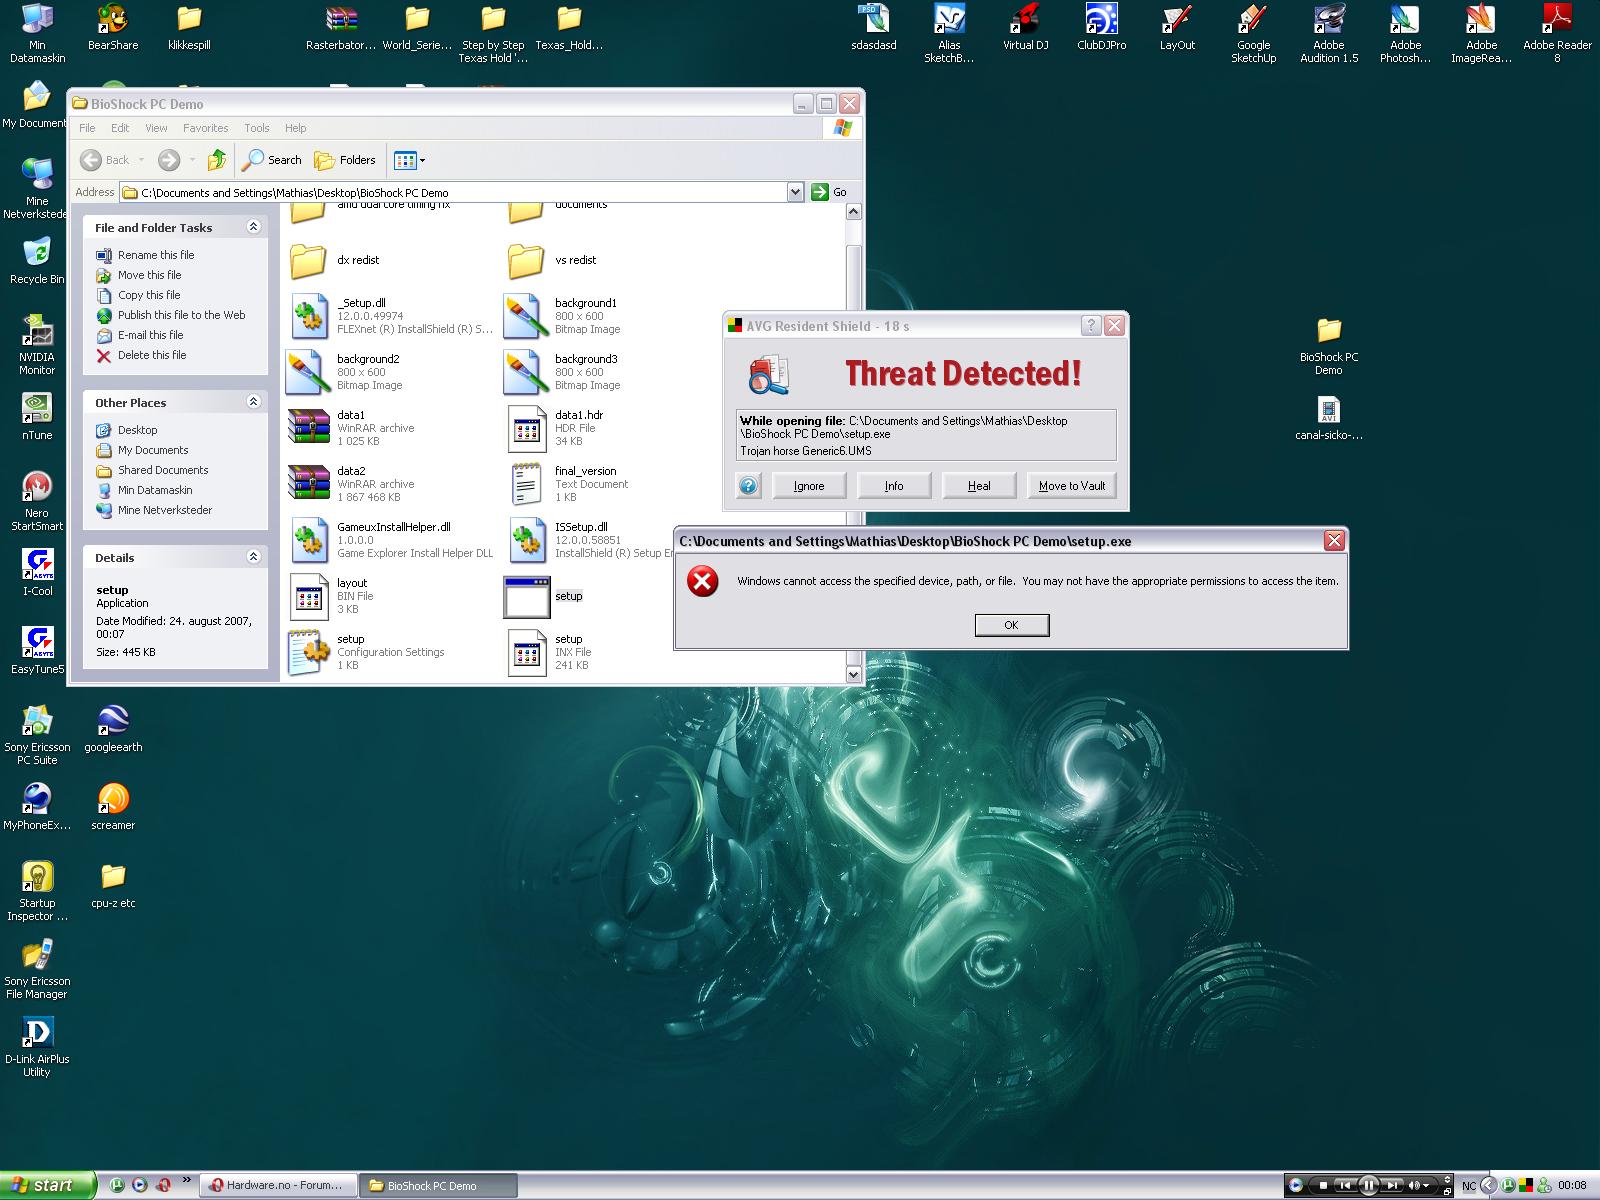Select the _Setup.dll file icon
The width and height of the screenshot is (1600, 1200).
[308, 315]
